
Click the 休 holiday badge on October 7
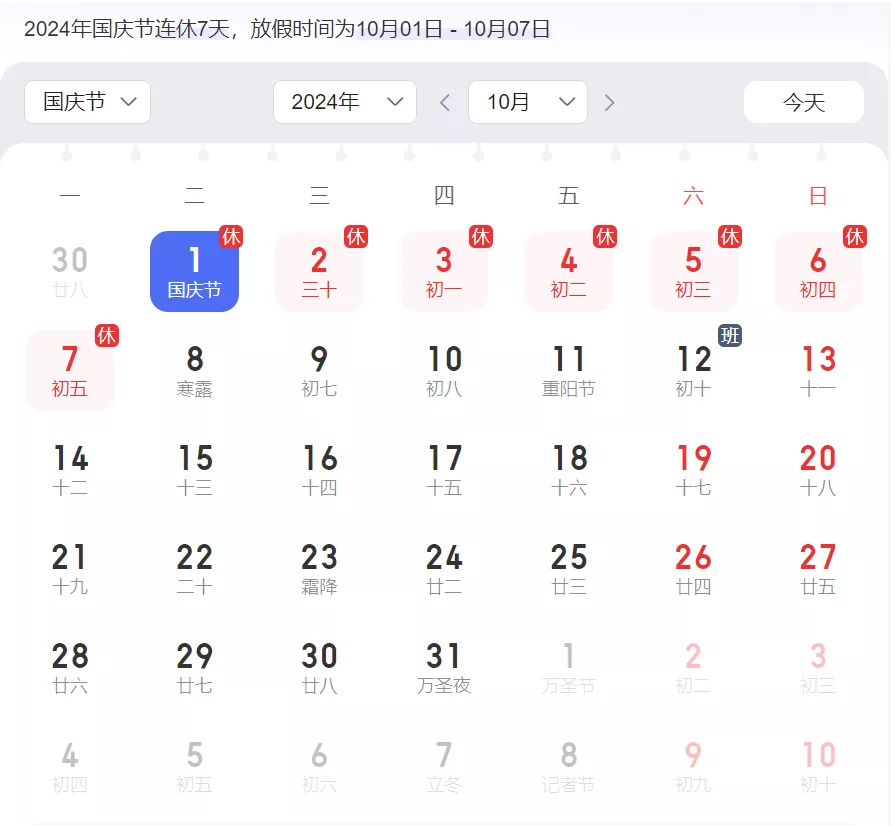pos(107,336)
